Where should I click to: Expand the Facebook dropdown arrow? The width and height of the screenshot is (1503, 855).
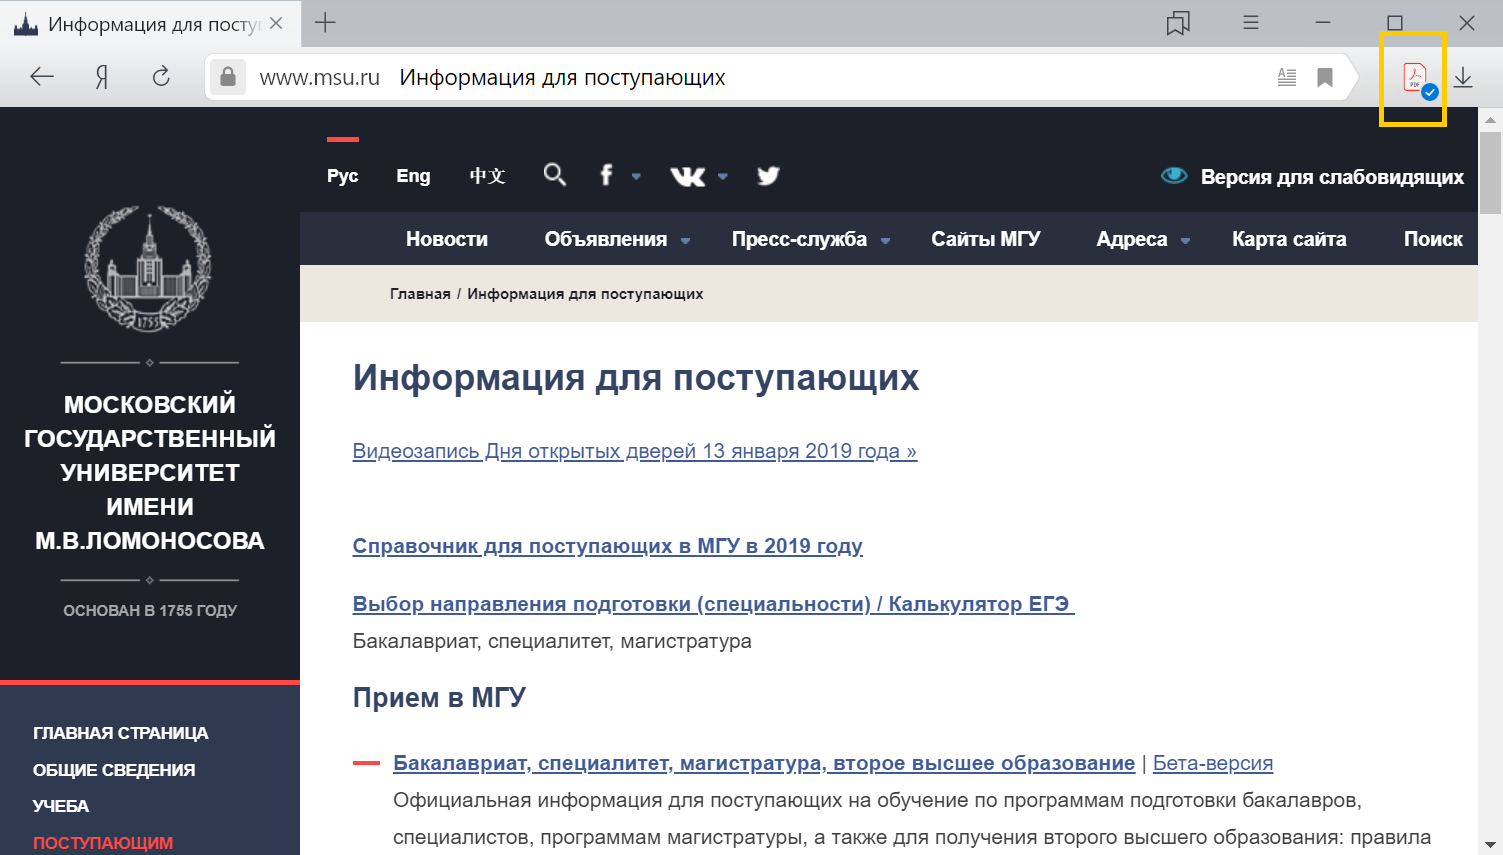pos(636,177)
